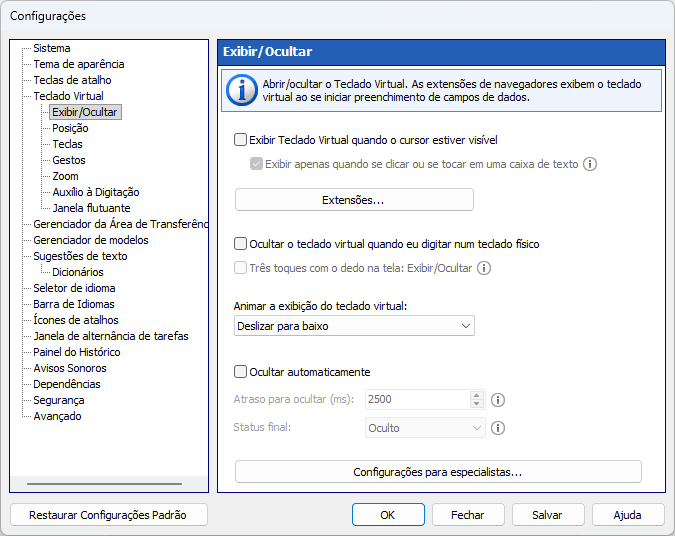Open Ícones de atalhos settings
675x536 pixels.
(76, 320)
